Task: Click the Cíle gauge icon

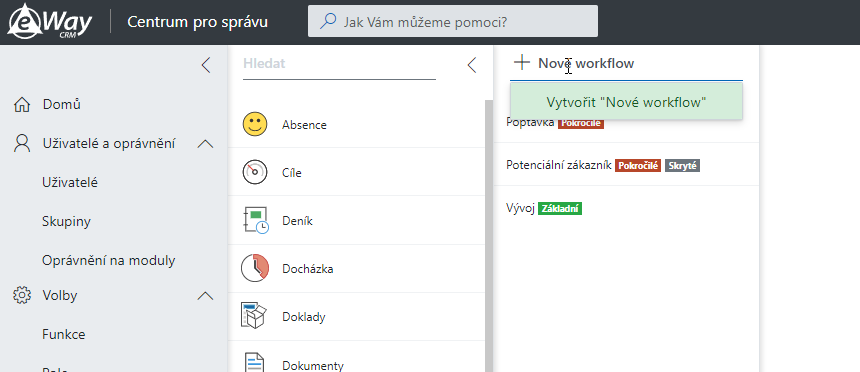Action: pos(254,172)
